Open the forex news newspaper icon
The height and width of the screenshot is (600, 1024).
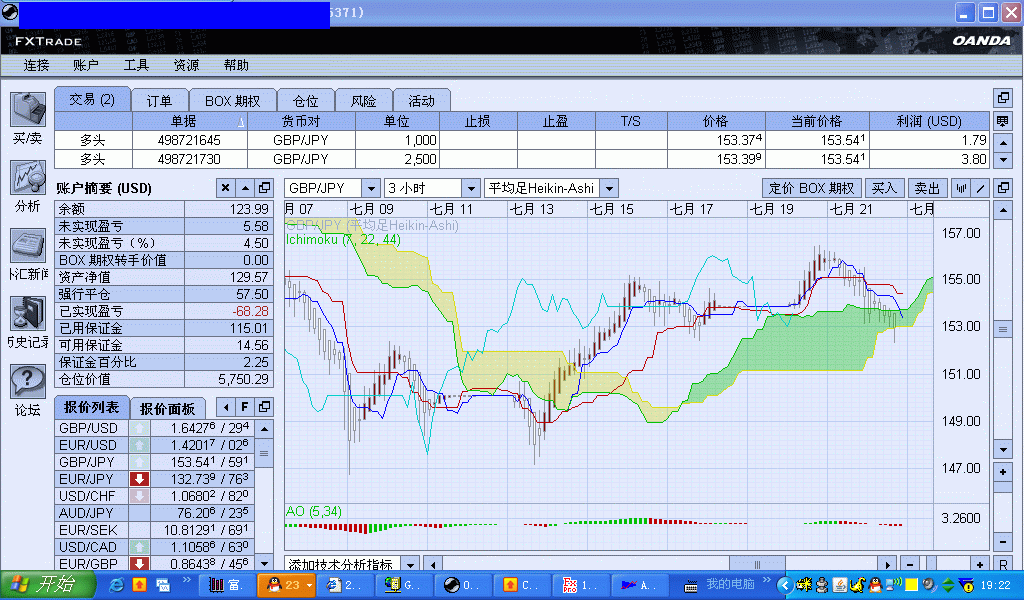(x=27, y=246)
